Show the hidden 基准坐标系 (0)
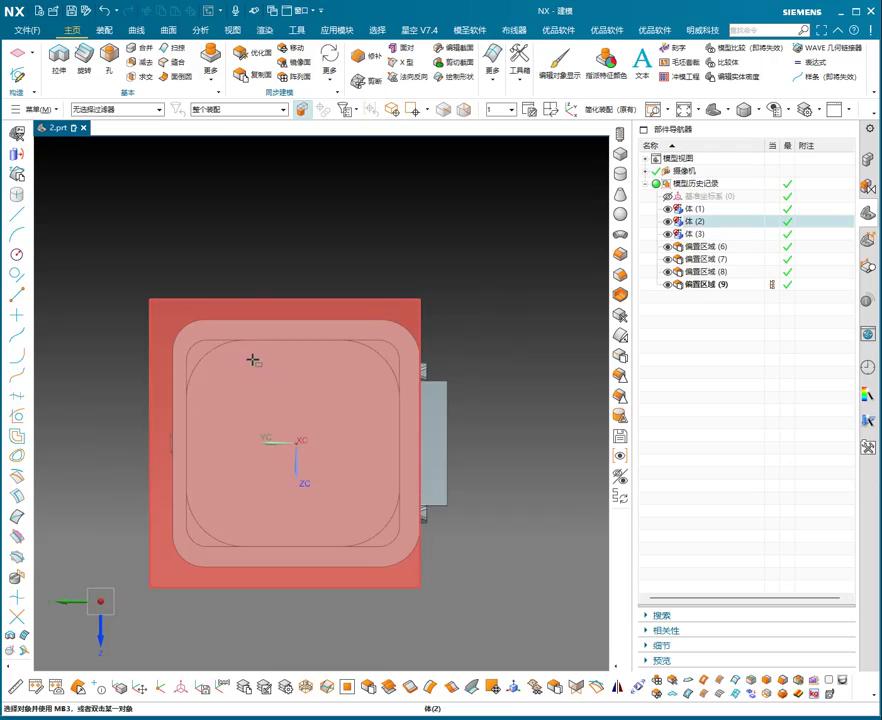The image size is (882, 720). click(668, 197)
